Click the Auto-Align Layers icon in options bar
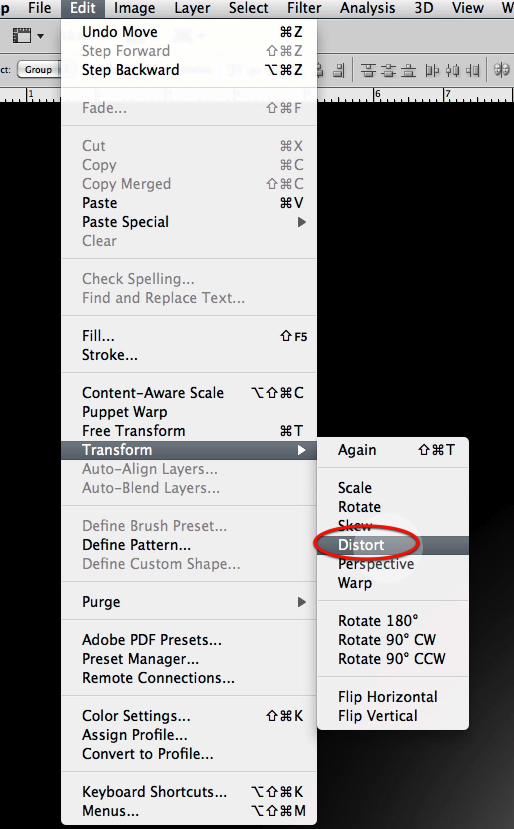Image resolution: width=514 pixels, height=829 pixels. (501, 70)
